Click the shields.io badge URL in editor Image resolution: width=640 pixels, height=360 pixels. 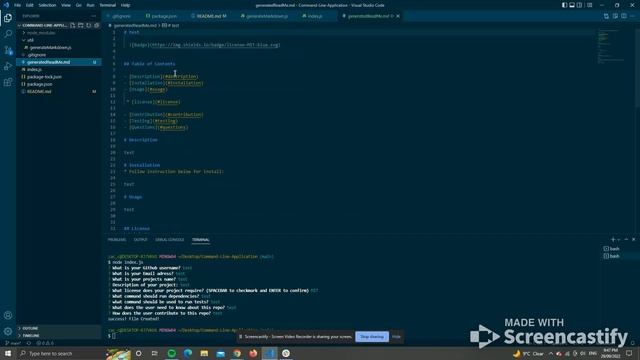[x=215, y=45]
